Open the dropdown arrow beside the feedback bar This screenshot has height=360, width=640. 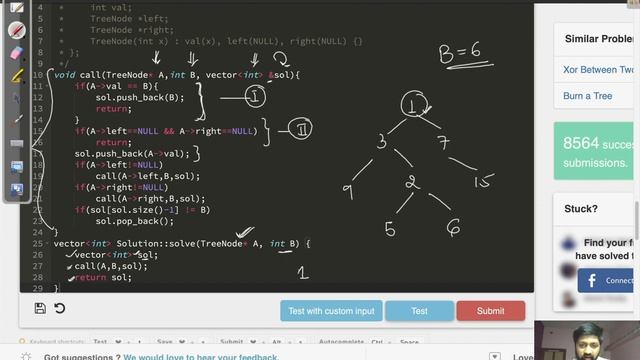(x=494, y=356)
